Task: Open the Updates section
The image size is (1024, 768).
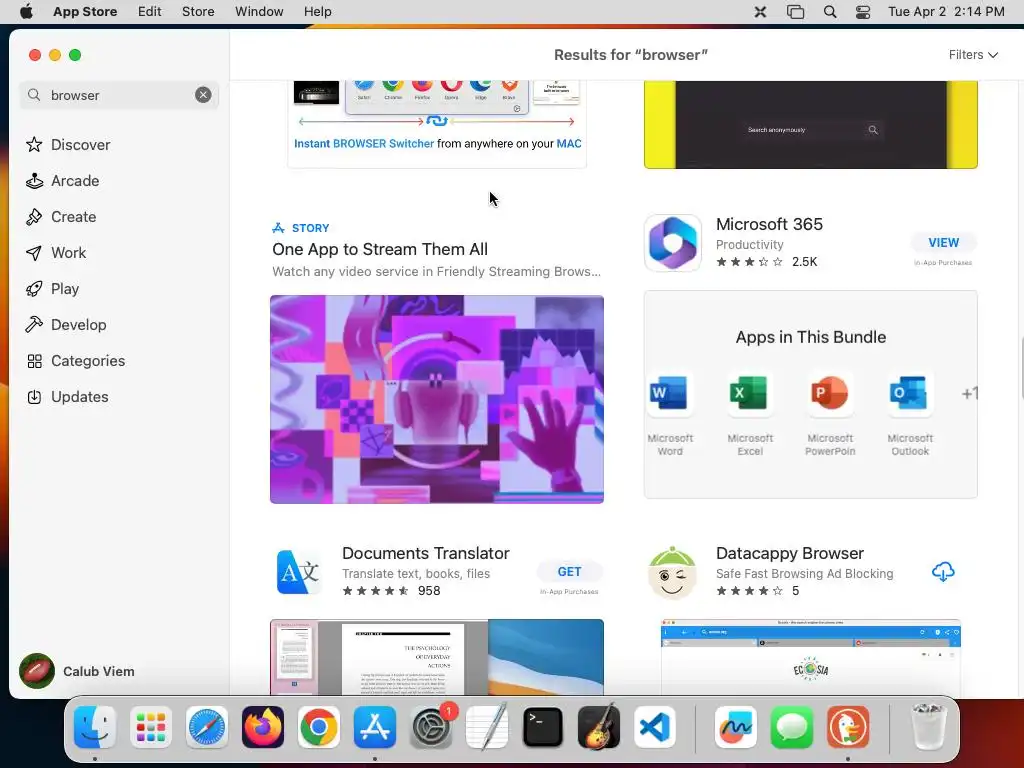Action: coord(67,396)
